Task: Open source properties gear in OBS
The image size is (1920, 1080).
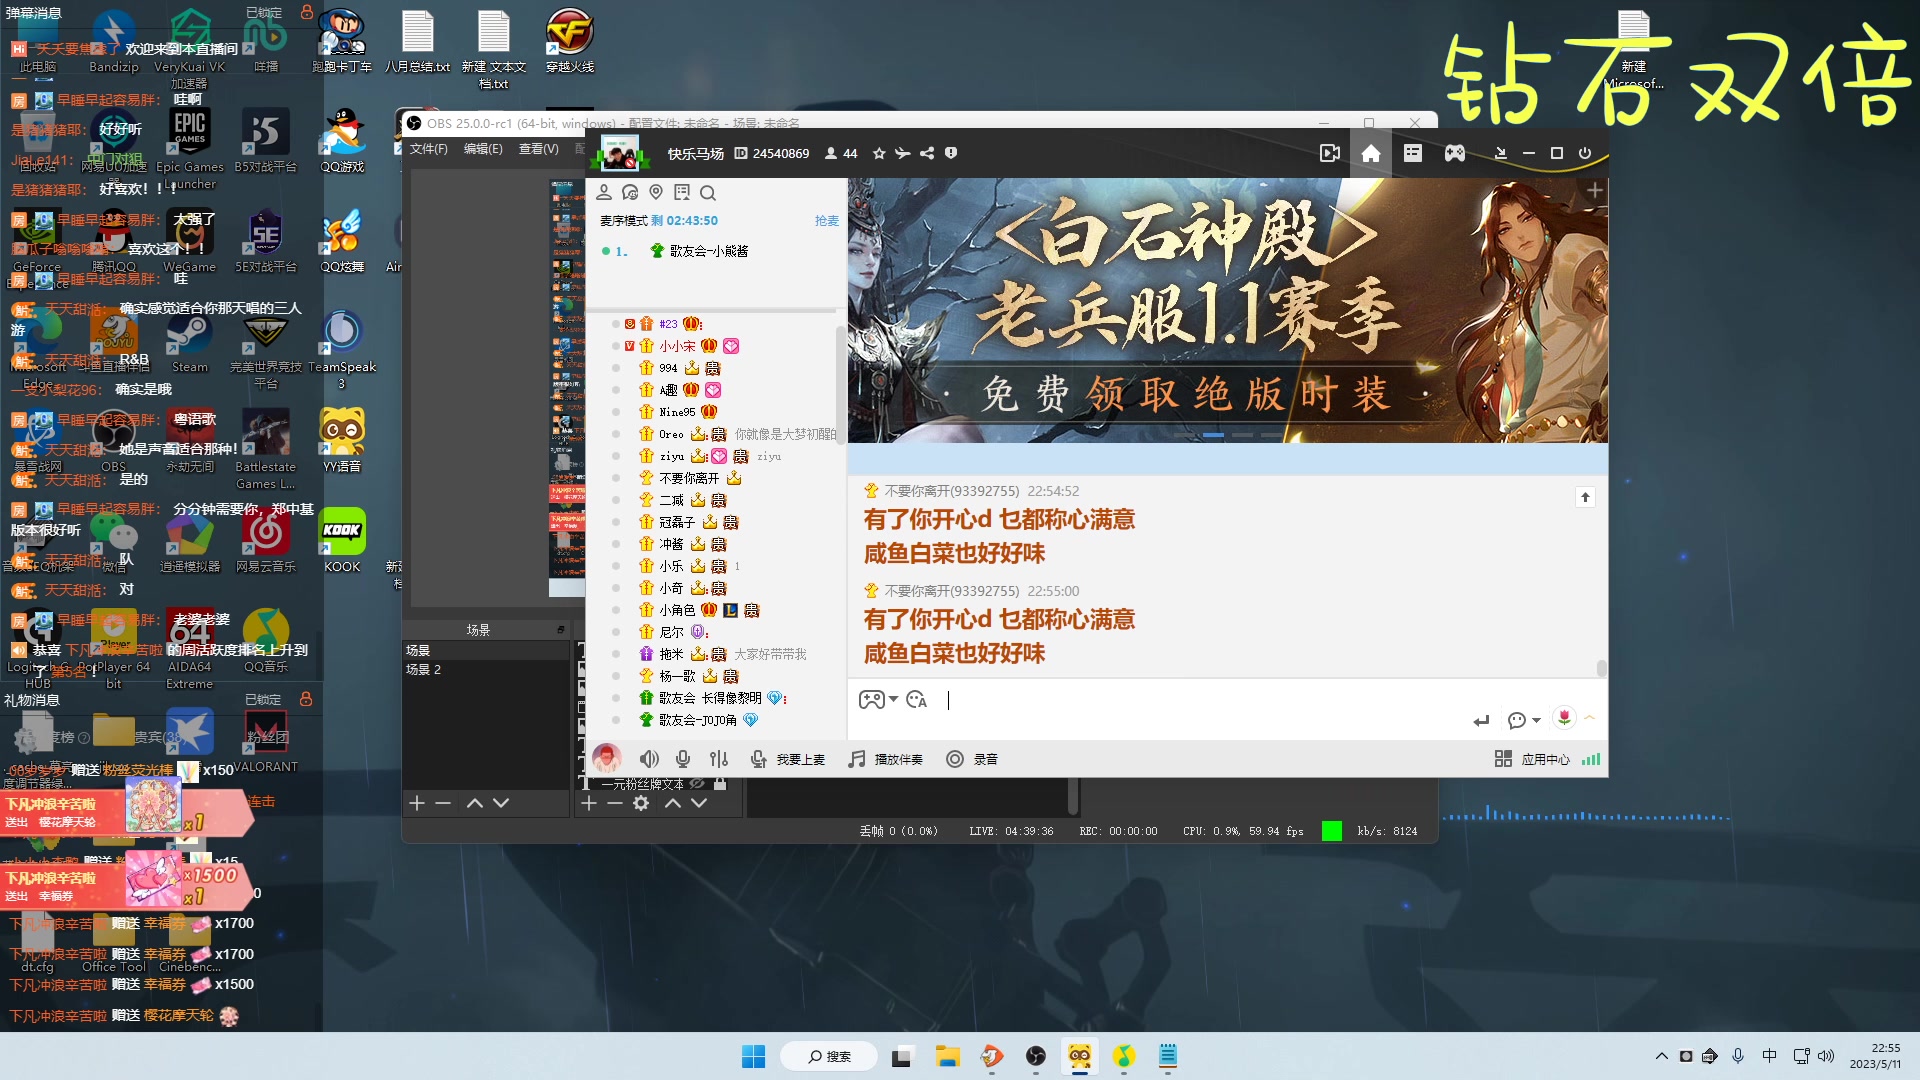Action: pos(641,803)
